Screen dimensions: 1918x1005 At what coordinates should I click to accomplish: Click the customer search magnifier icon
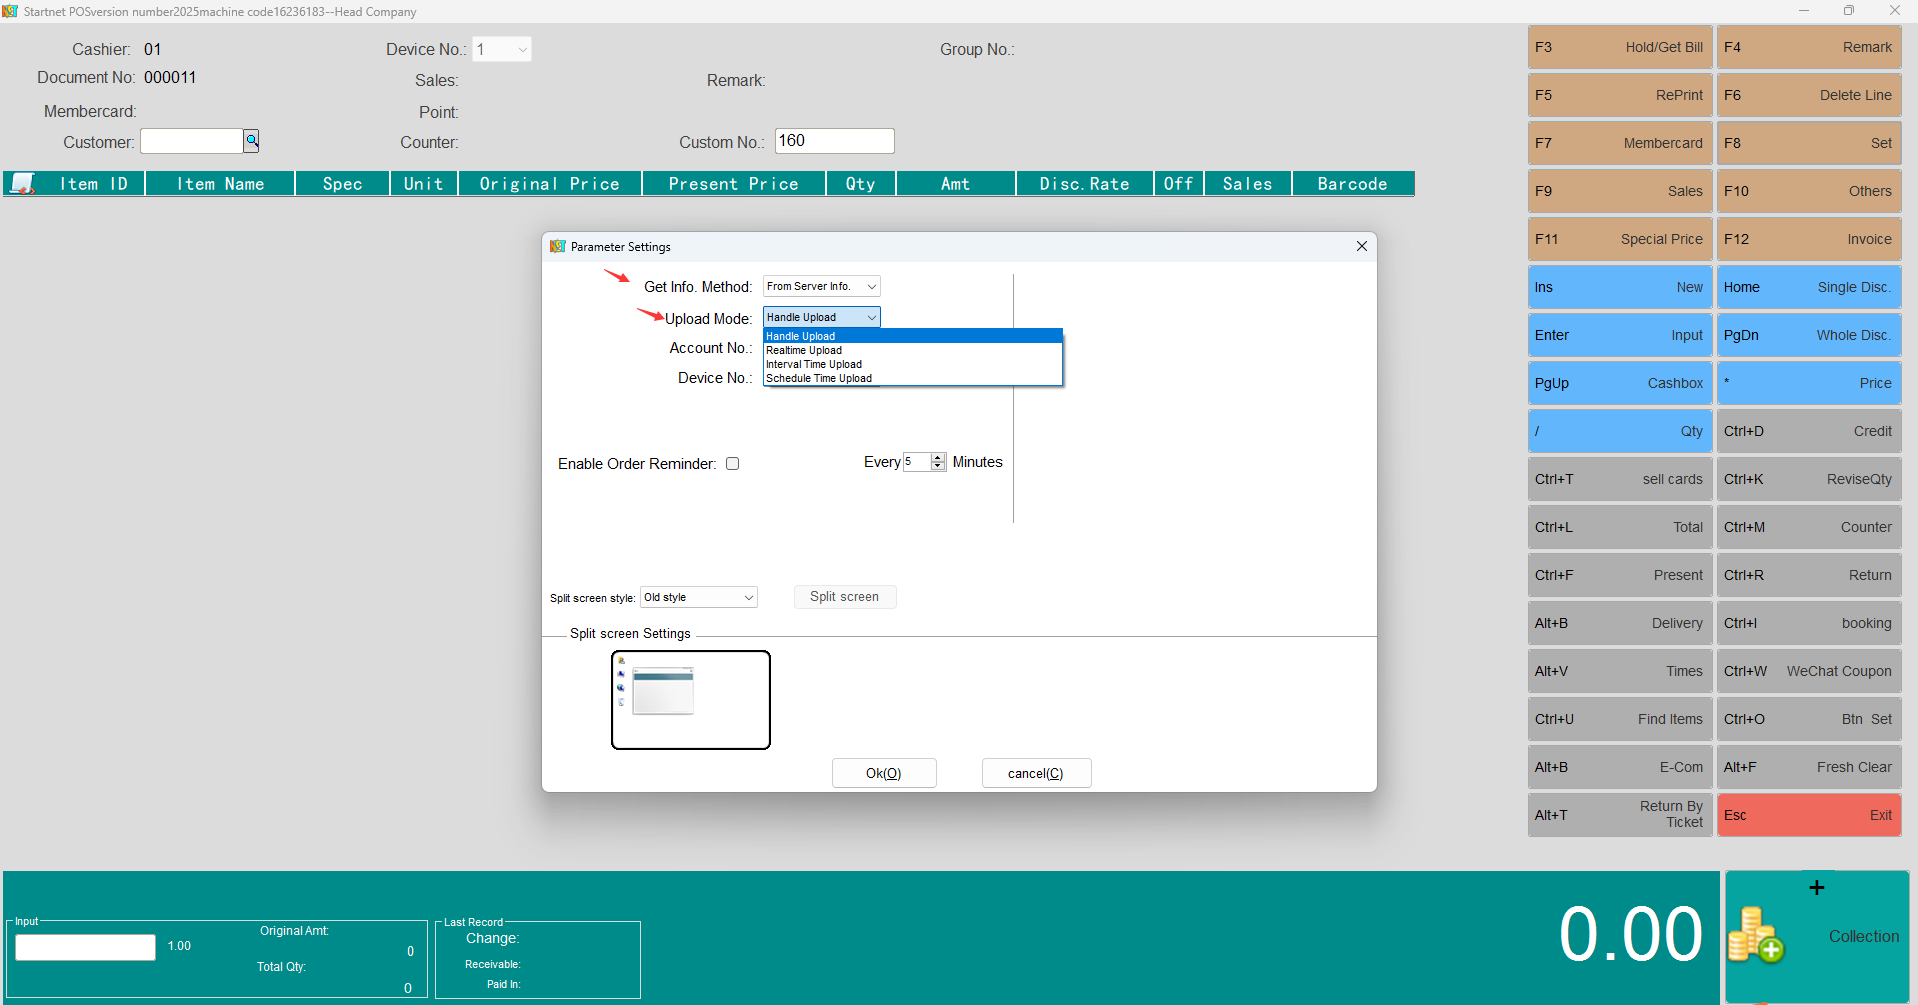pyautogui.click(x=251, y=141)
